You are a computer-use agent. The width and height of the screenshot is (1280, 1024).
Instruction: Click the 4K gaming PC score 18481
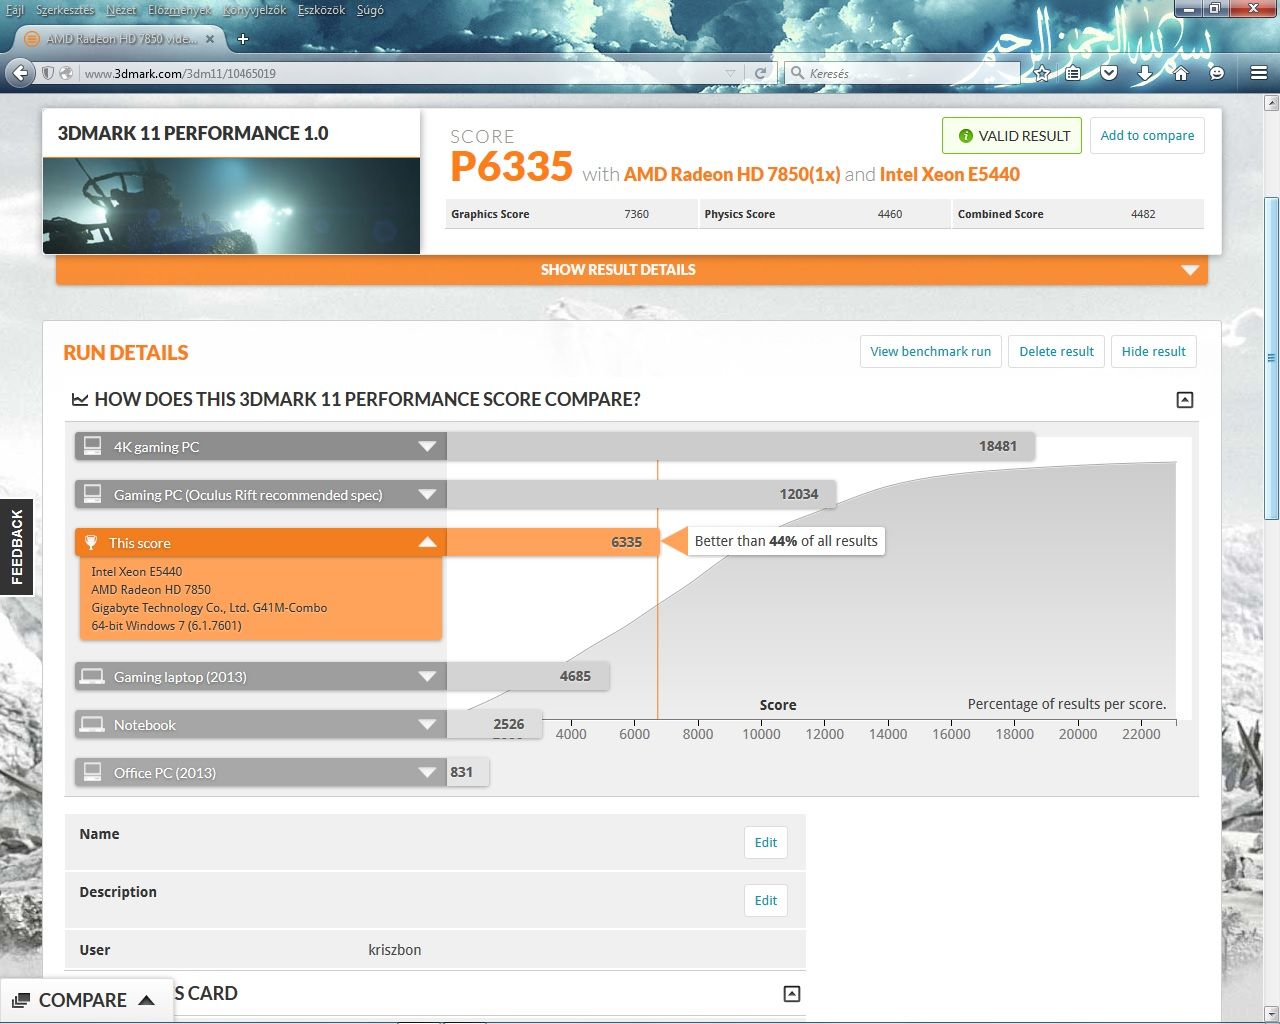click(997, 446)
